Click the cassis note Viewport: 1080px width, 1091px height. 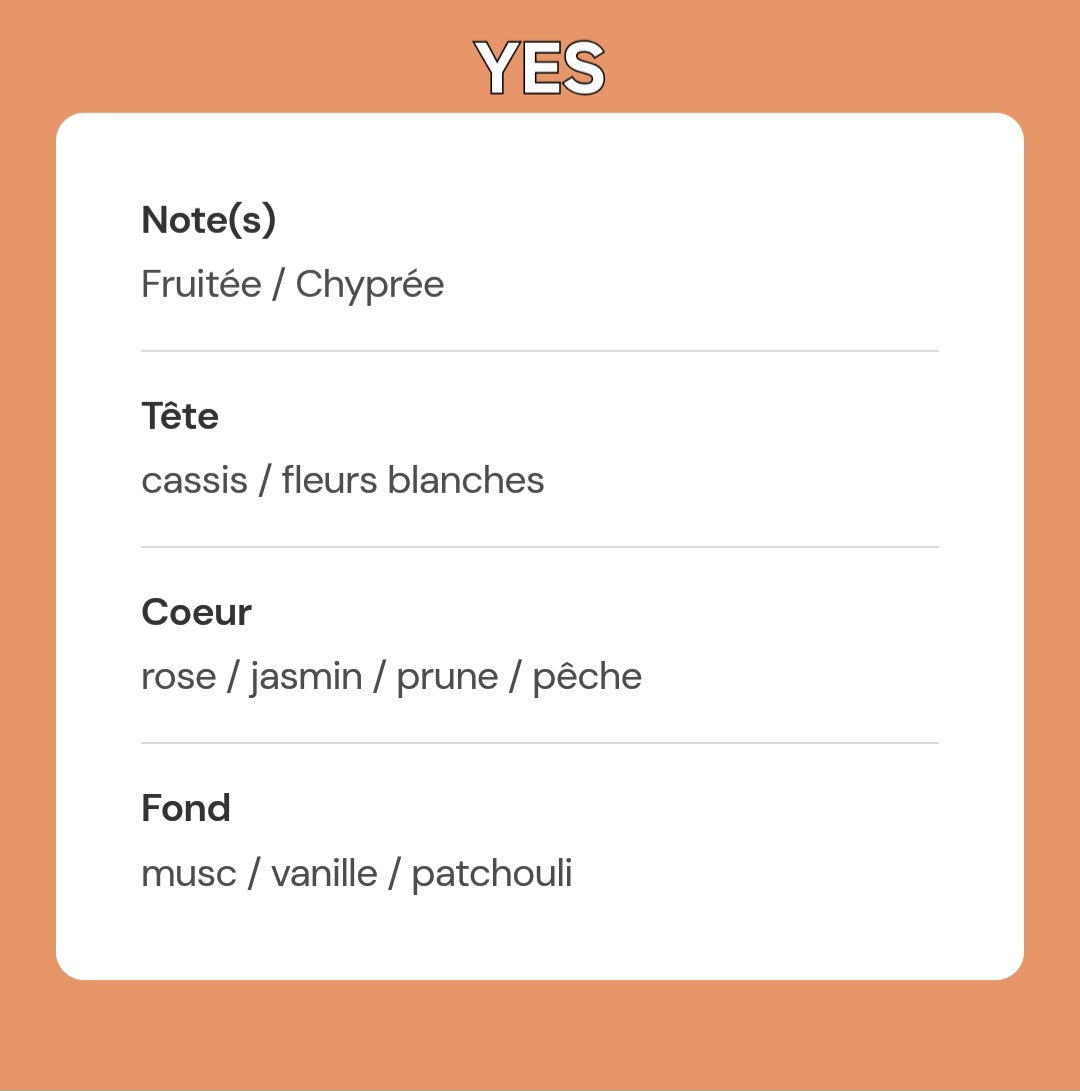[194, 480]
